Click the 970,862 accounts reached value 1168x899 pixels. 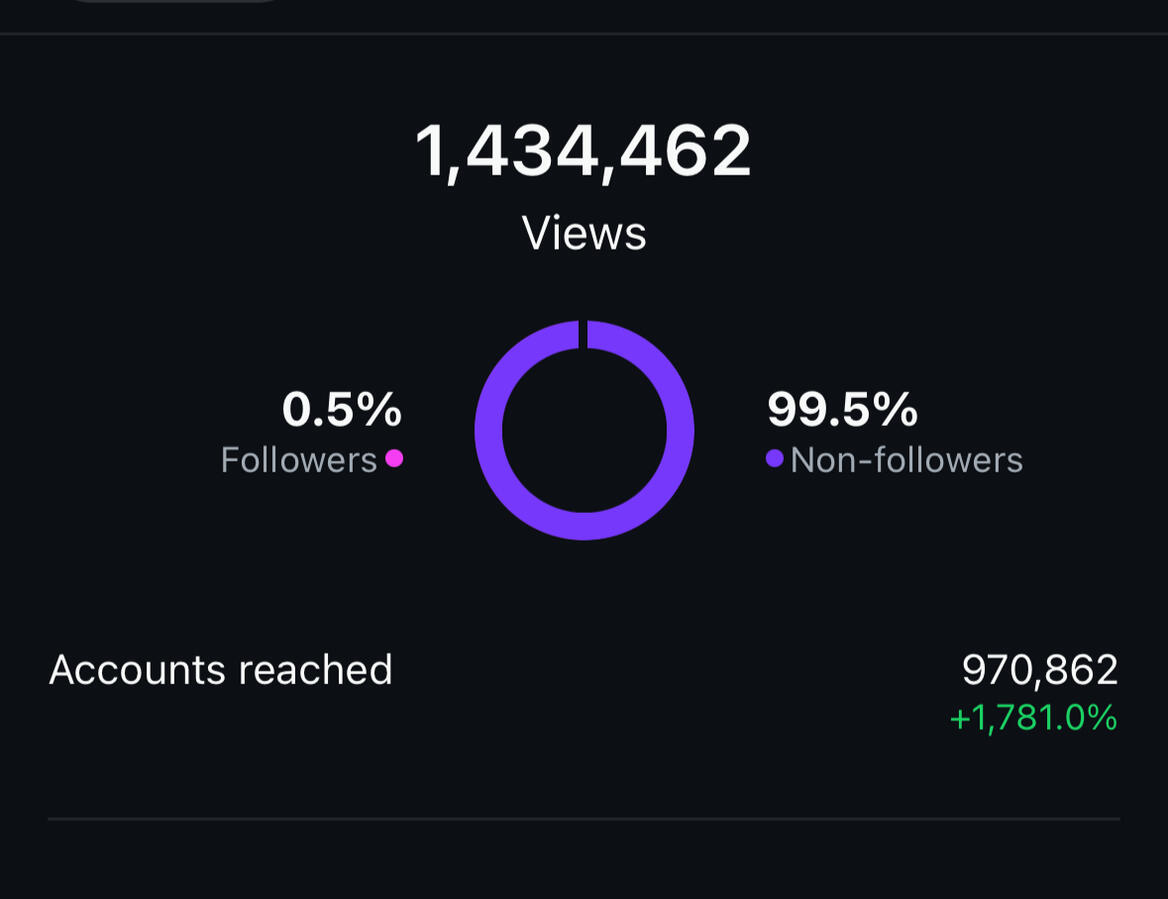[1039, 670]
